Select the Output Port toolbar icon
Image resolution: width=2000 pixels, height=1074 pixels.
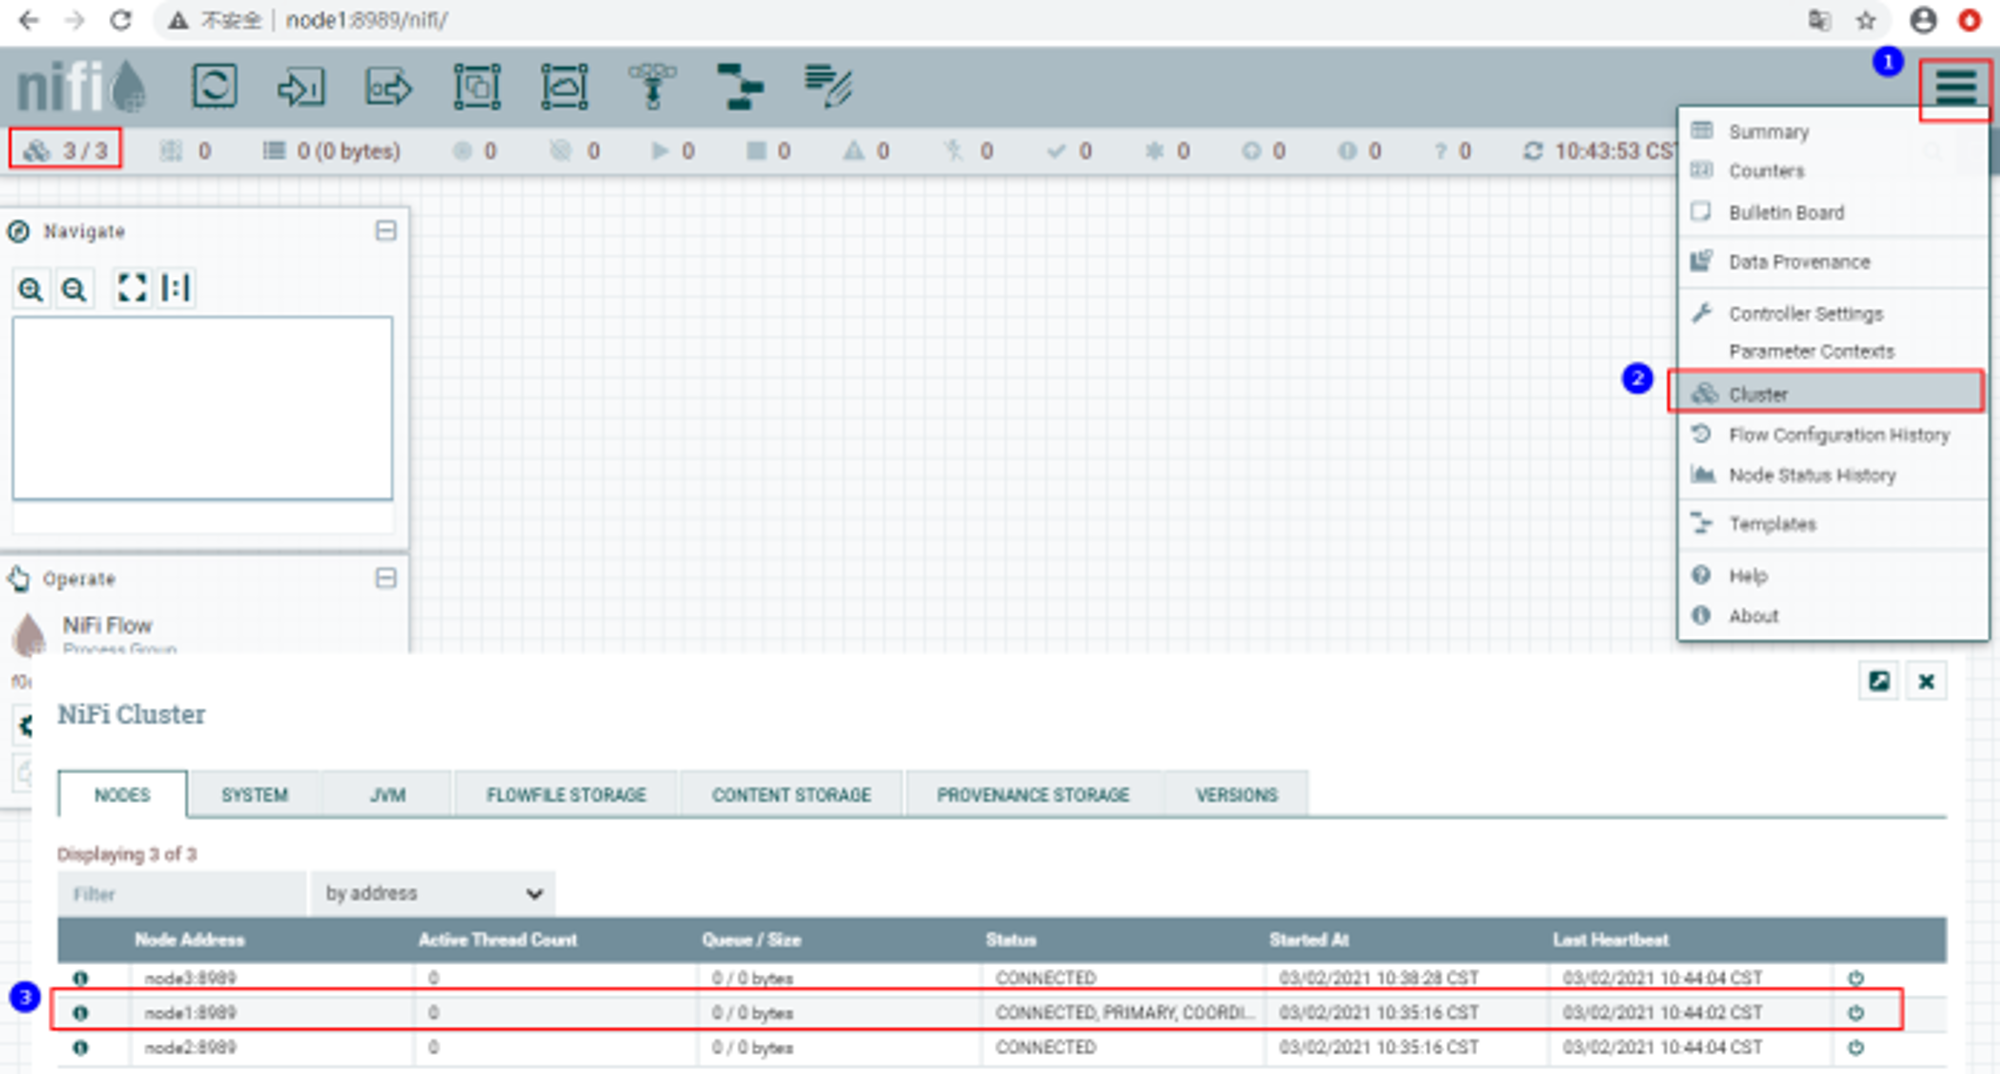[388, 87]
